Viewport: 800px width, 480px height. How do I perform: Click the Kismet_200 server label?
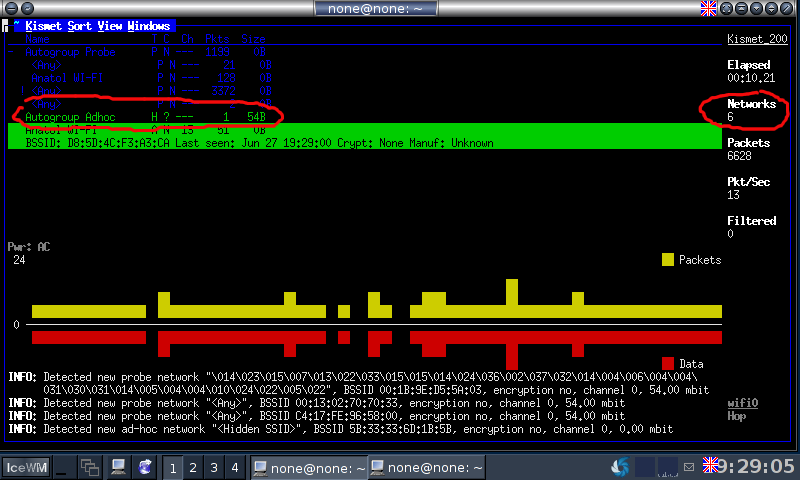(x=757, y=39)
